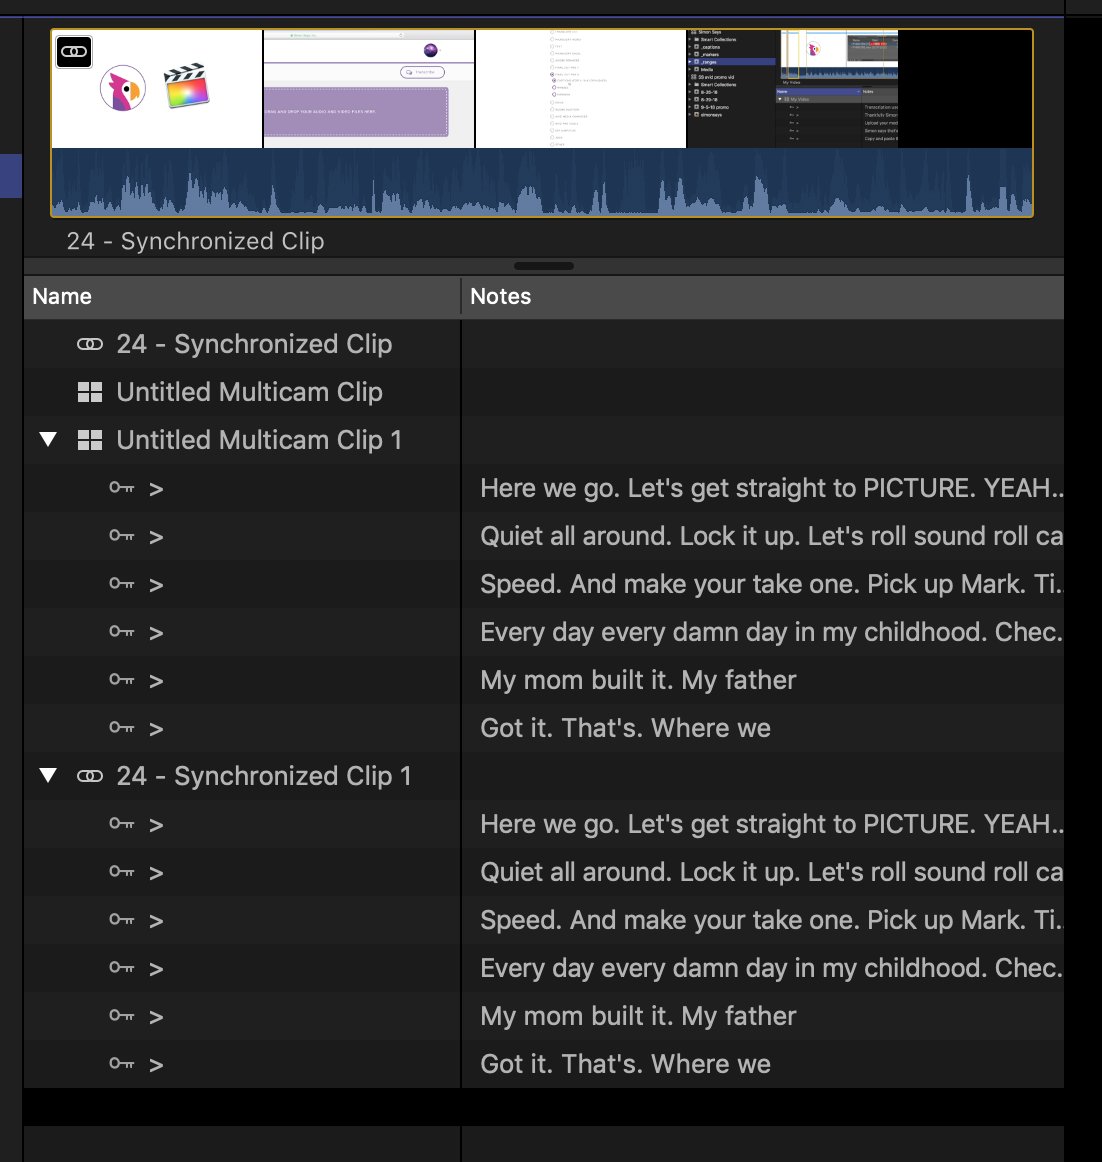Collapse the "Untitled Multicam Clip 1" disclosure triangle
This screenshot has height=1162, width=1102.
pyautogui.click(x=48, y=439)
